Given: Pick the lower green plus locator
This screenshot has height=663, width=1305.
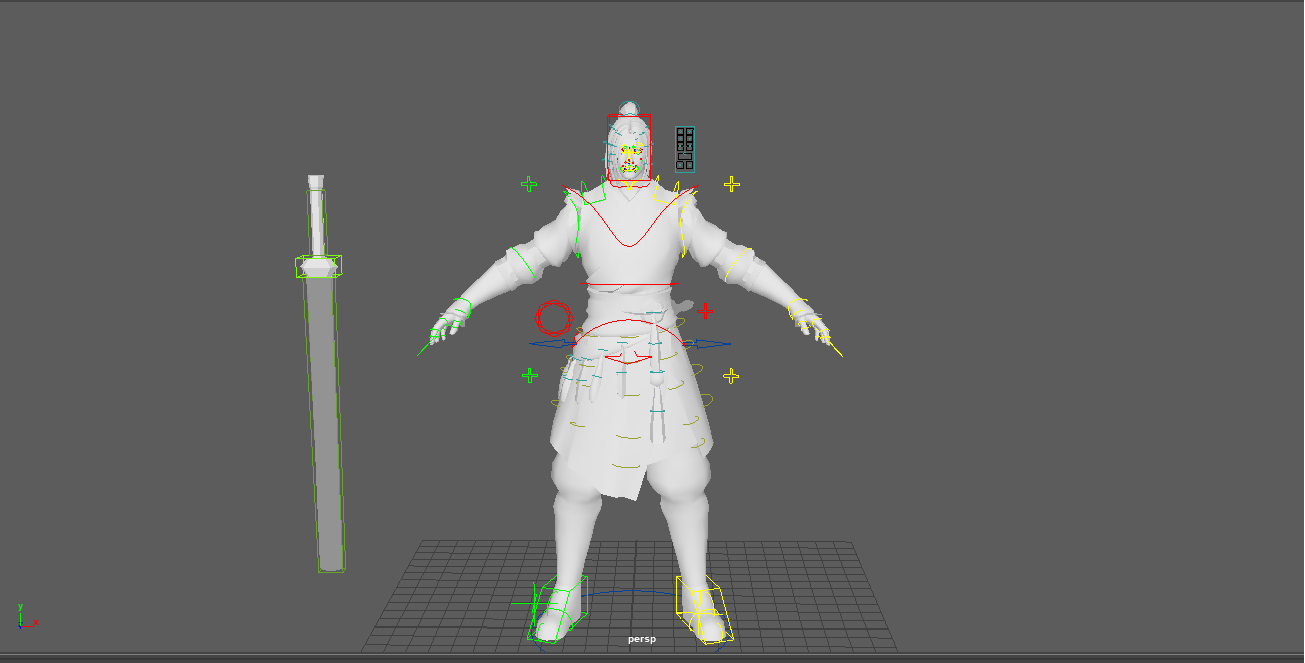Looking at the screenshot, I should coord(529,375).
